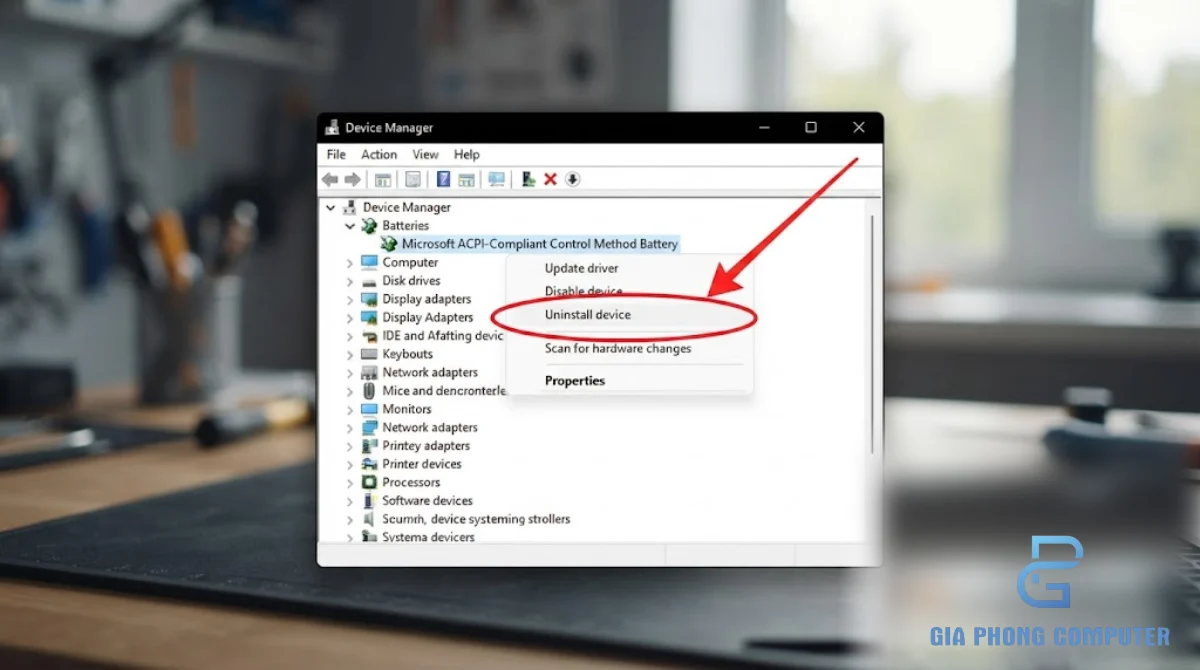Click the round down-arrow toolbar icon
This screenshot has height=670, width=1200.
[573, 180]
